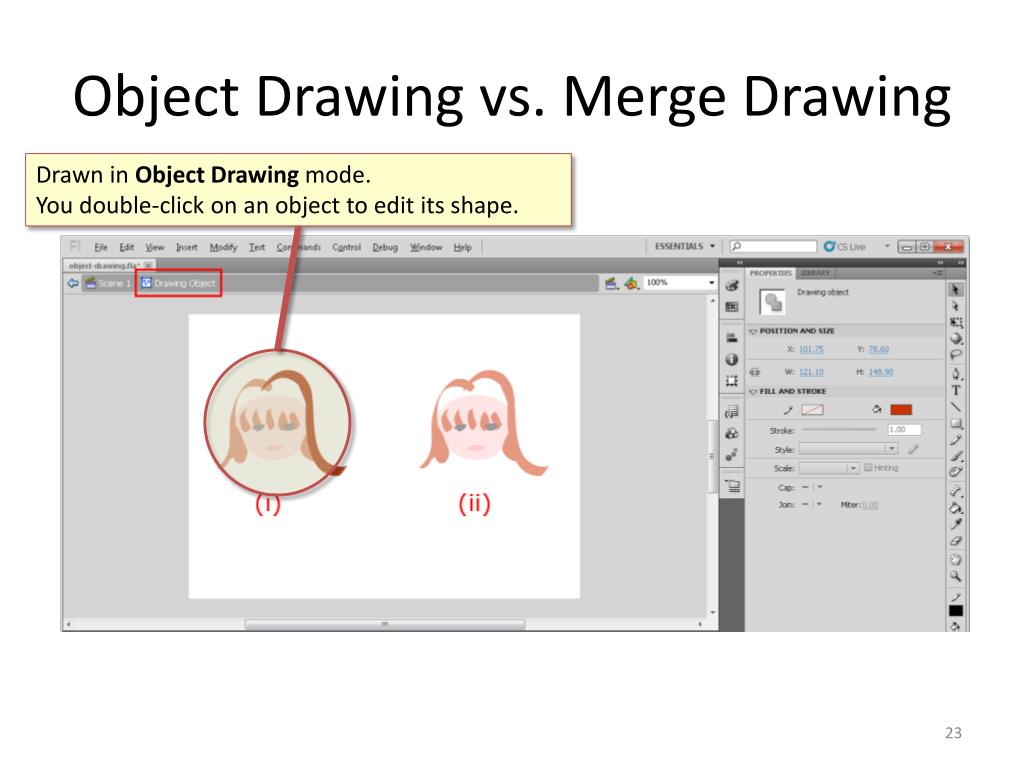Open the Modify menu
This screenshot has width=1024, height=768.
[223, 247]
